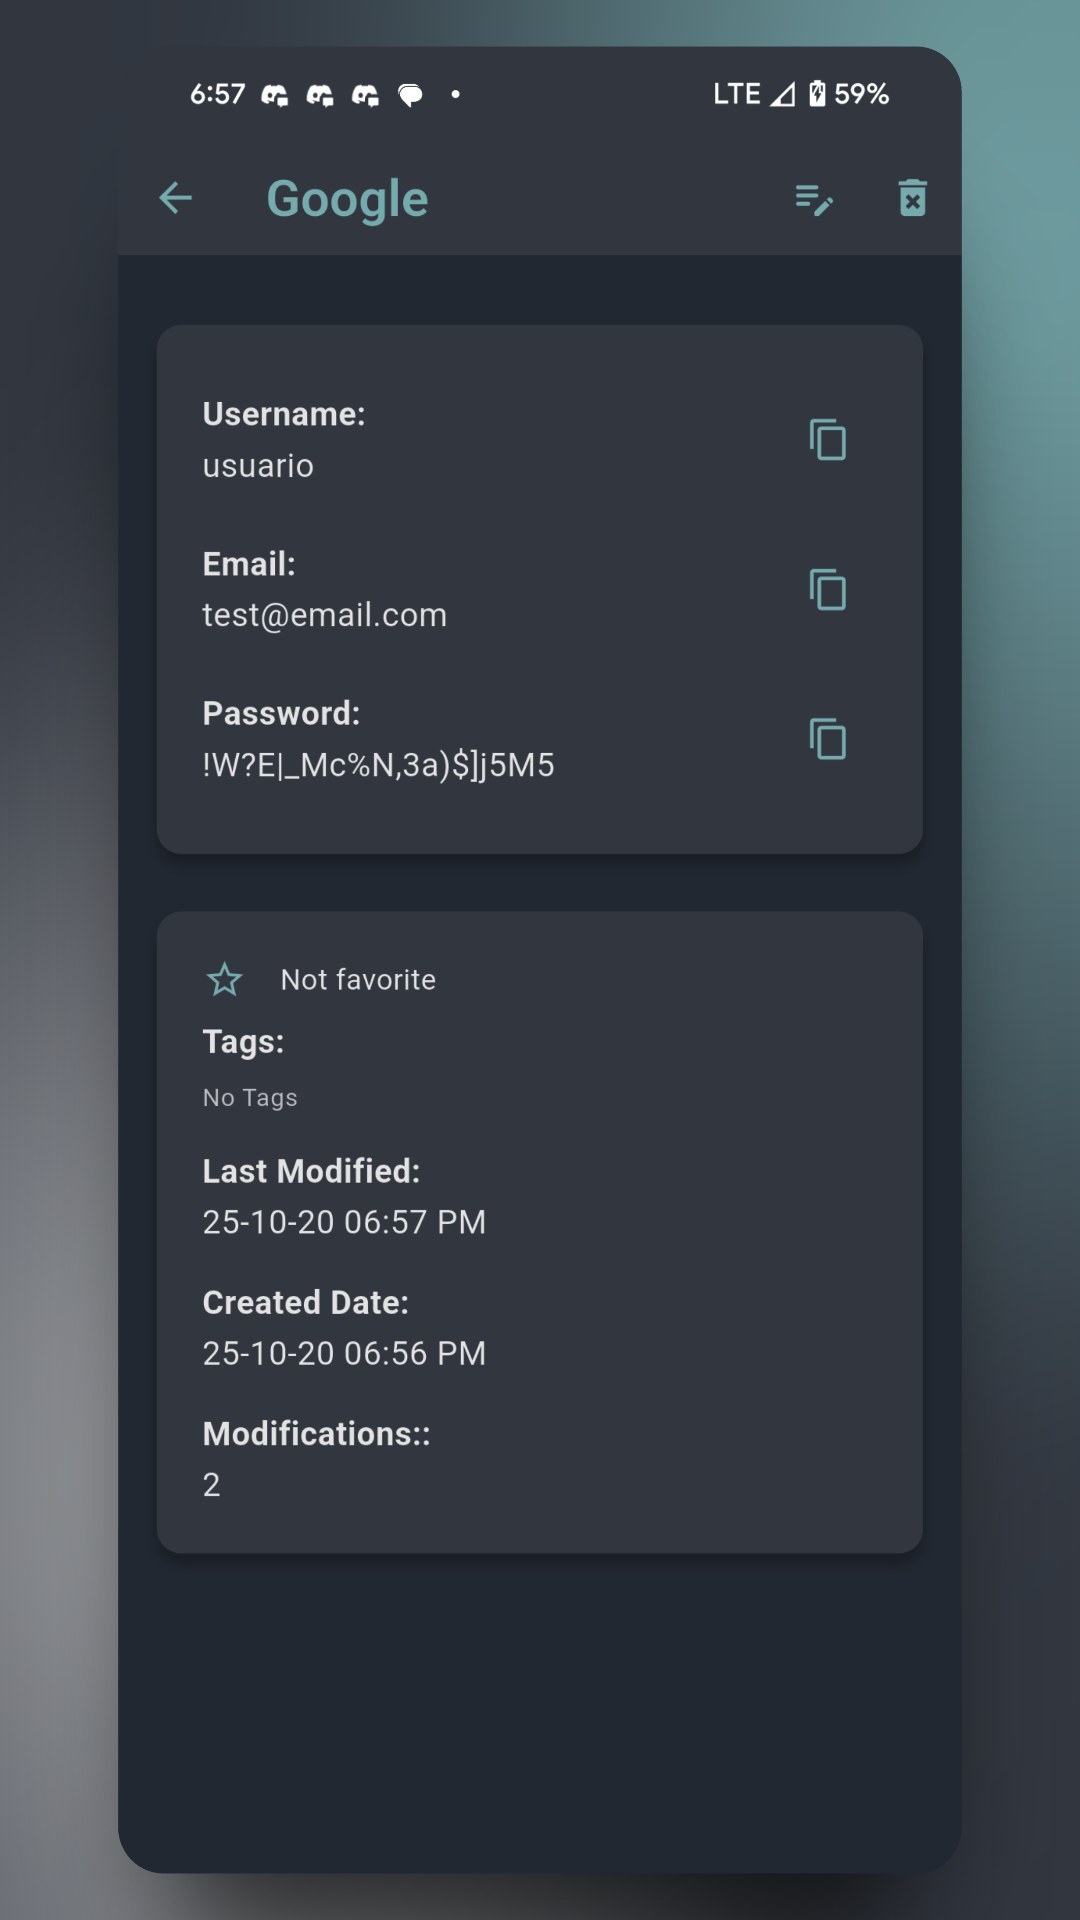This screenshot has width=1080, height=1920.
Task: Tap the back arrow icon
Action: tap(176, 198)
